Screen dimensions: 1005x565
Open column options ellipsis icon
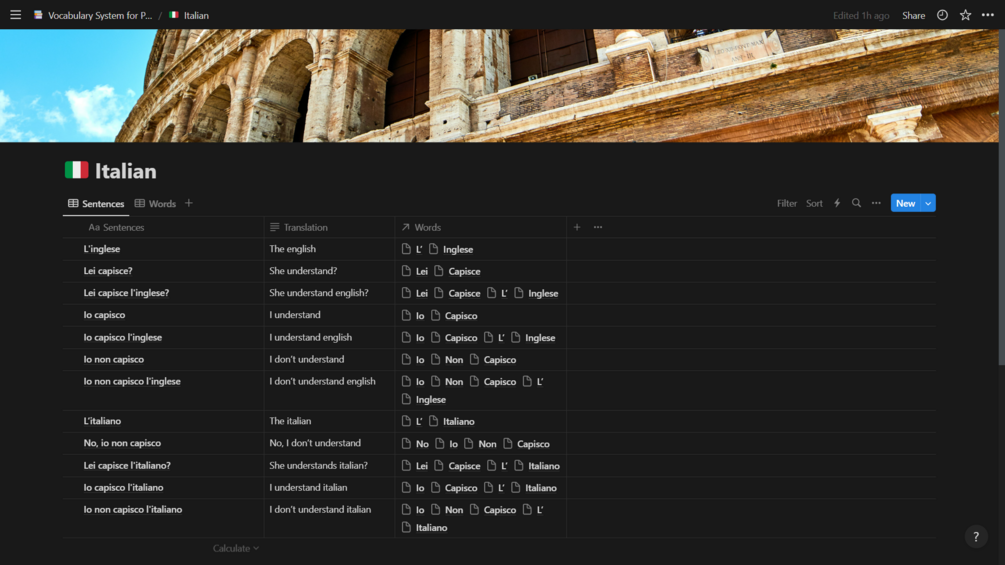click(598, 227)
